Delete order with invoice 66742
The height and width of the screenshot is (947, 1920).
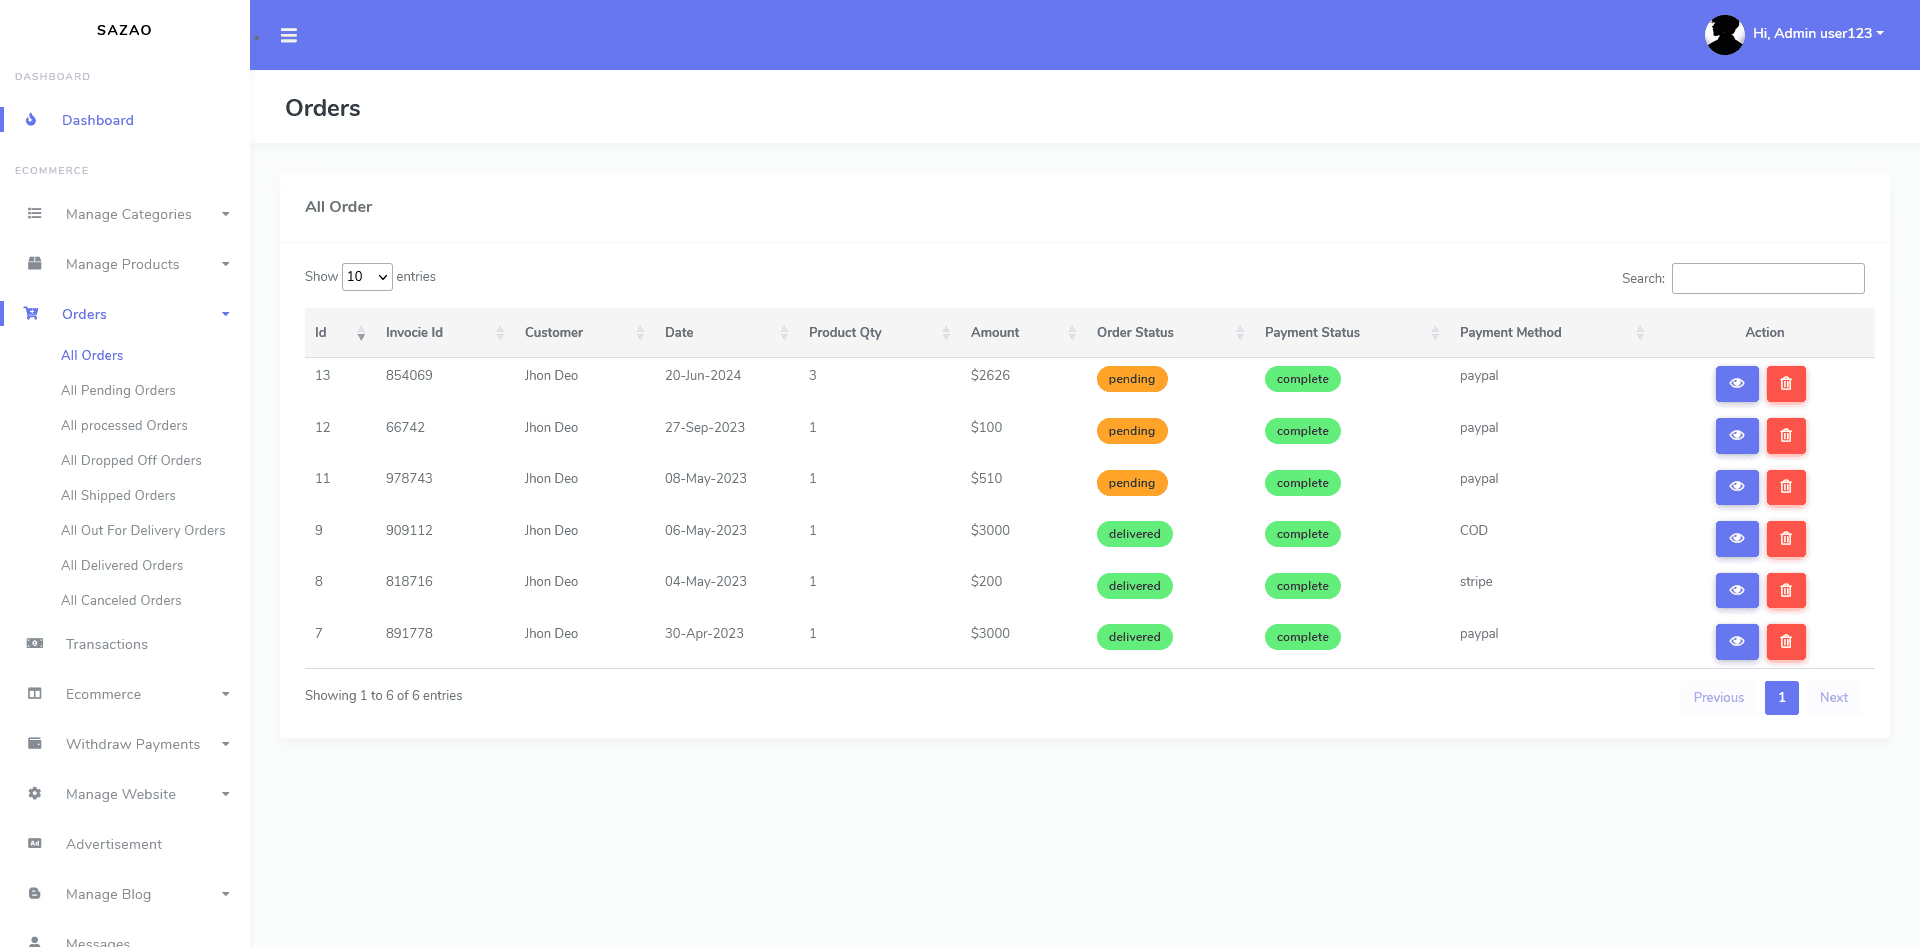pyautogui.click(x=1785, y=436)
